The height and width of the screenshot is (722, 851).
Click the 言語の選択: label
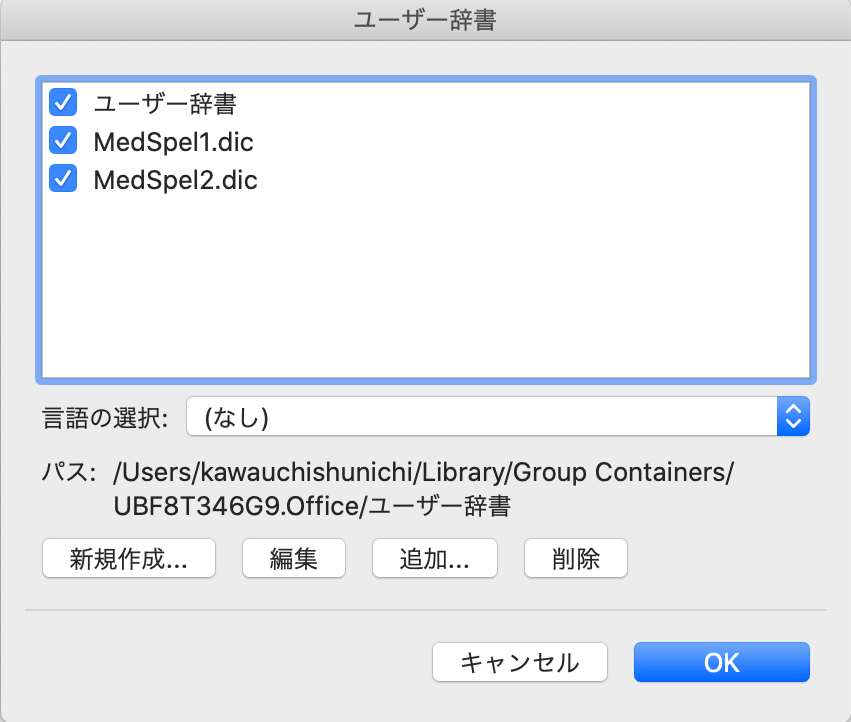coord(105,418)
